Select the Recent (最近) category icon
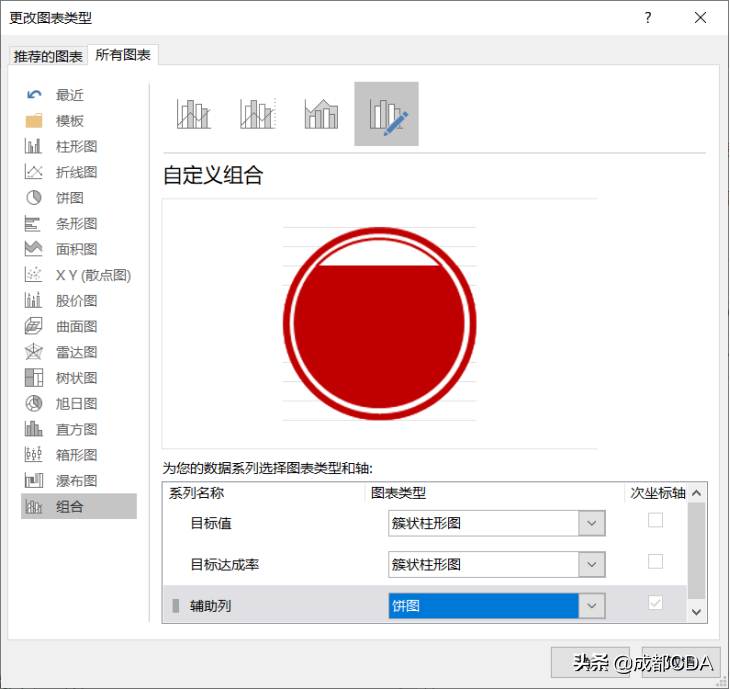This screenshot has width=730, height=689. pos(34,95)
